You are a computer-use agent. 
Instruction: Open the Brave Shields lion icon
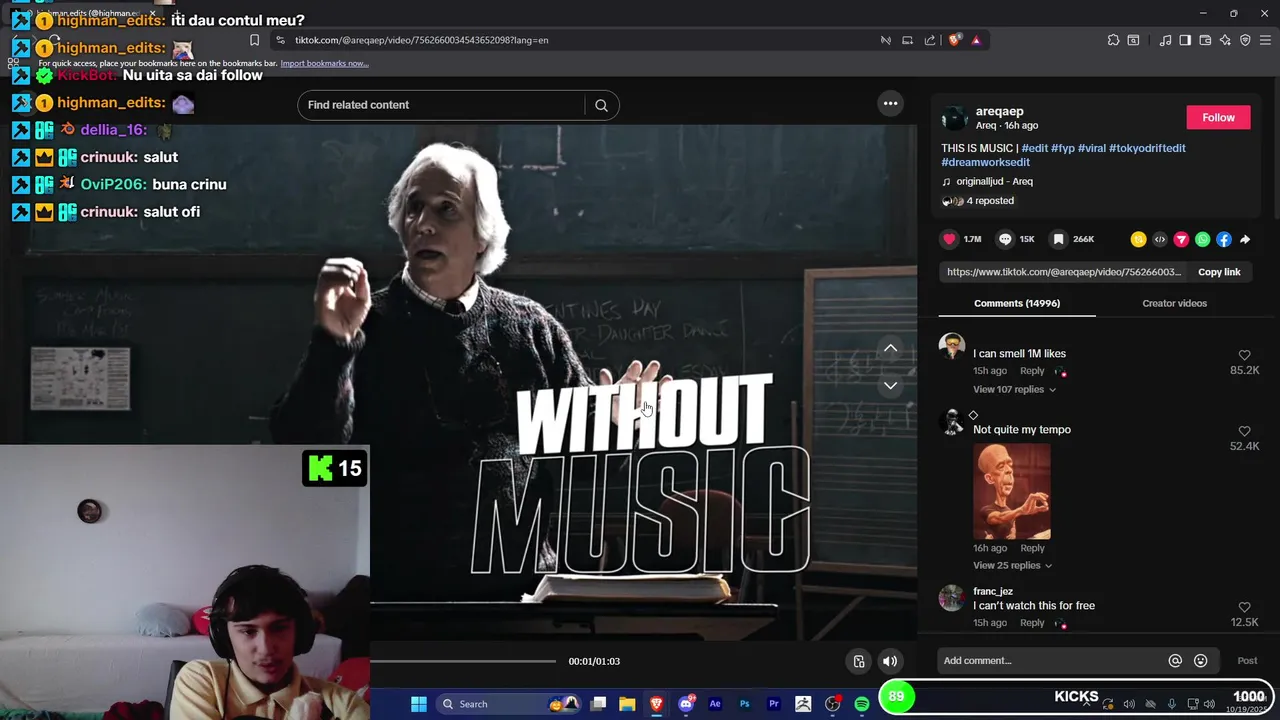[x=954, y=40]
